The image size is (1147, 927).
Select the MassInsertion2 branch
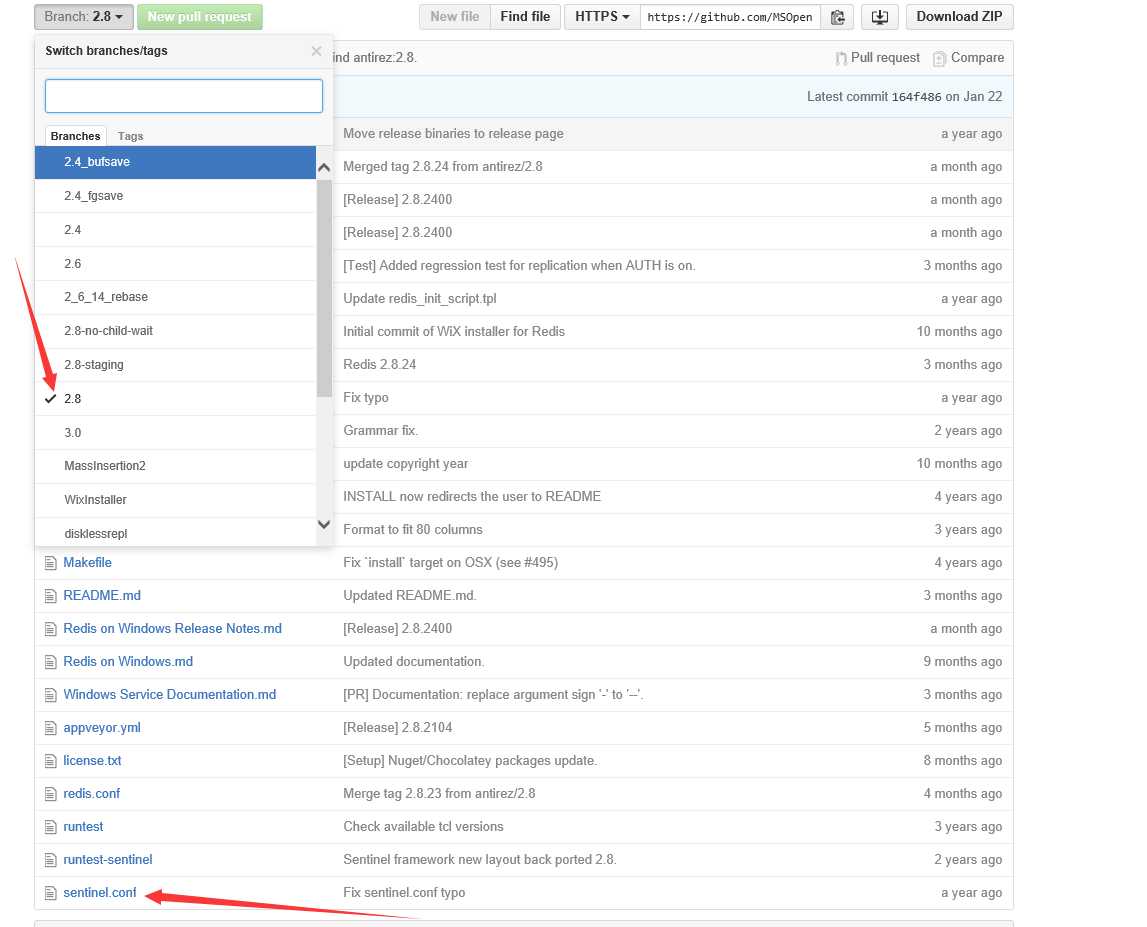[176, 466]
